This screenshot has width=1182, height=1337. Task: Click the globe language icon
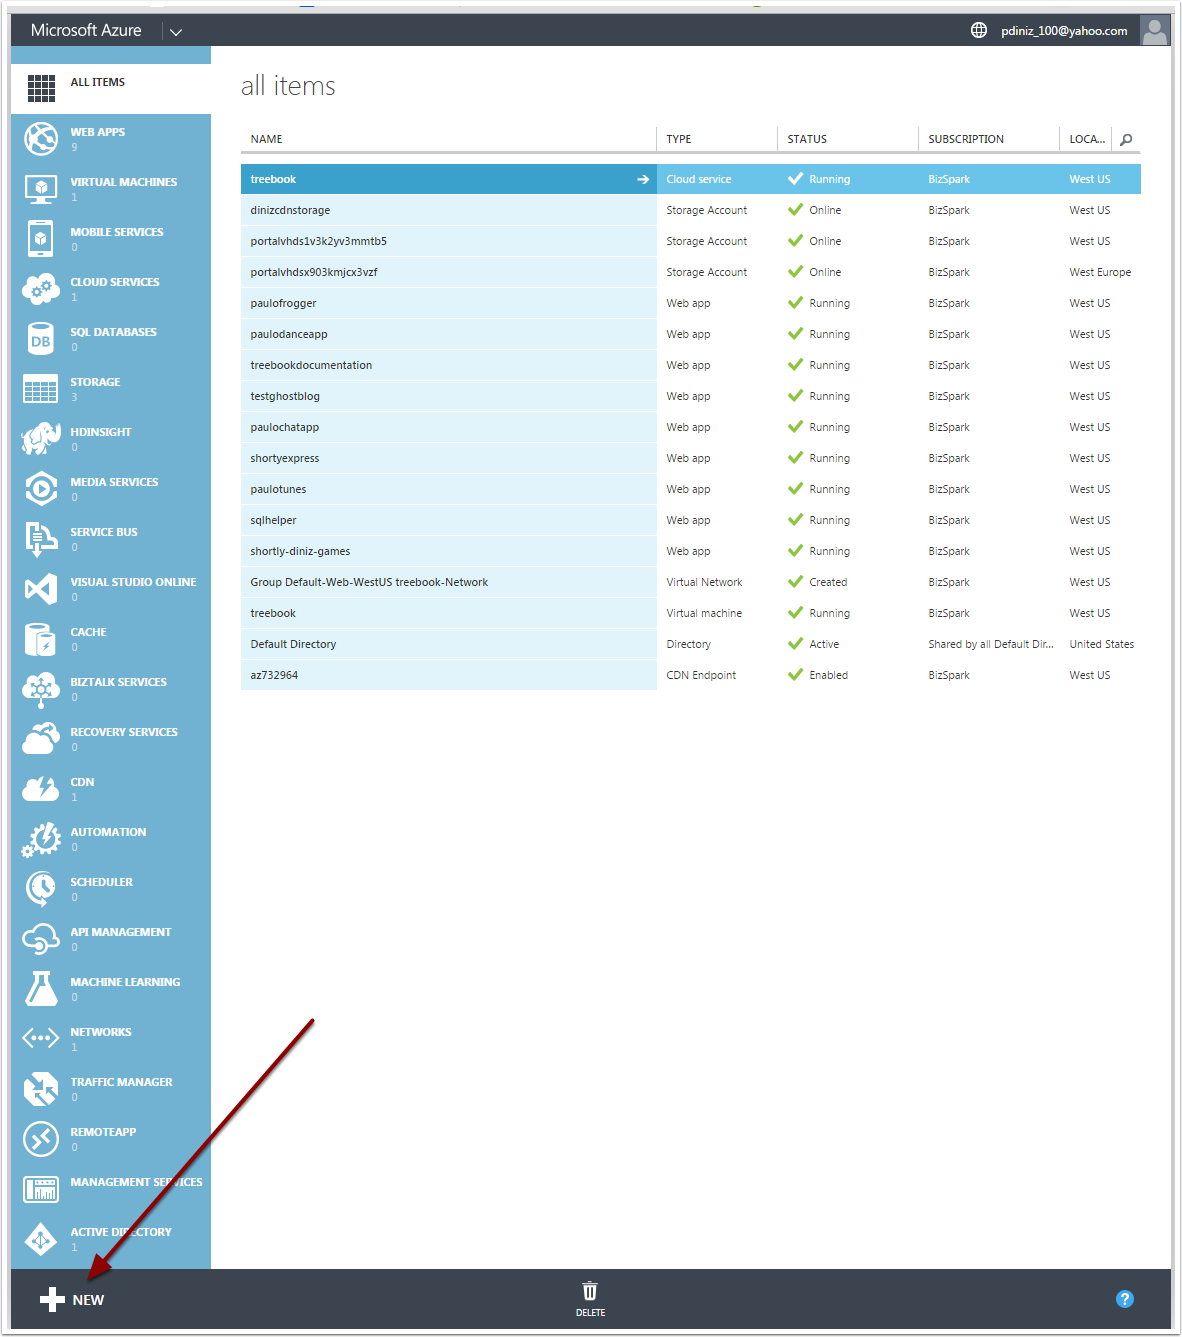pyautogui.click(x=979, y=30)
